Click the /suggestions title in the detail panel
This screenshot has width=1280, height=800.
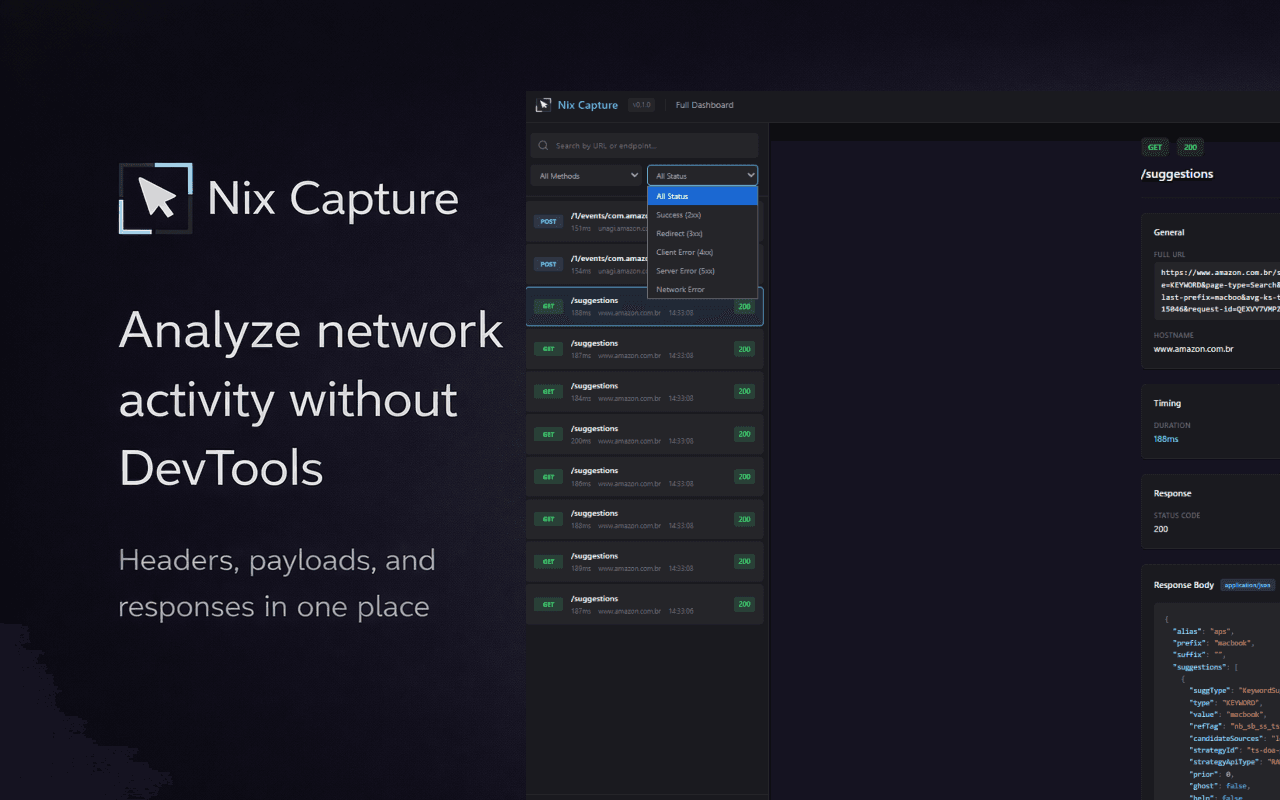tap(1177, 173)
